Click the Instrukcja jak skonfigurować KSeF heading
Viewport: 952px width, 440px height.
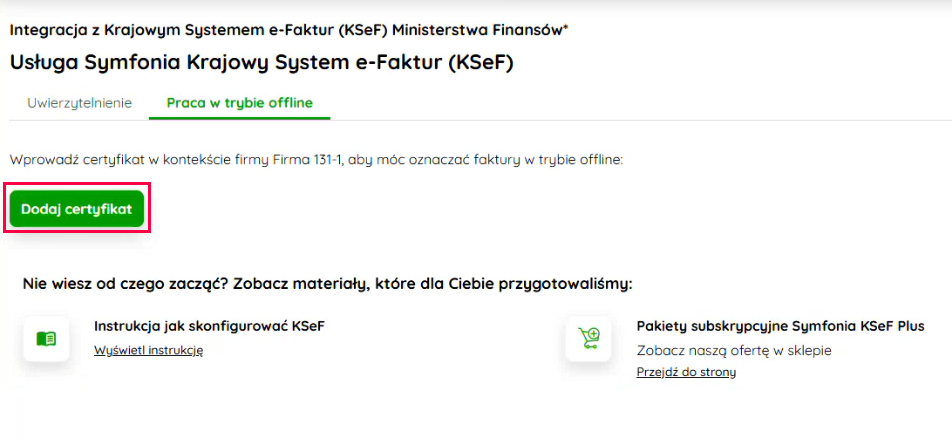coord(209,326)
